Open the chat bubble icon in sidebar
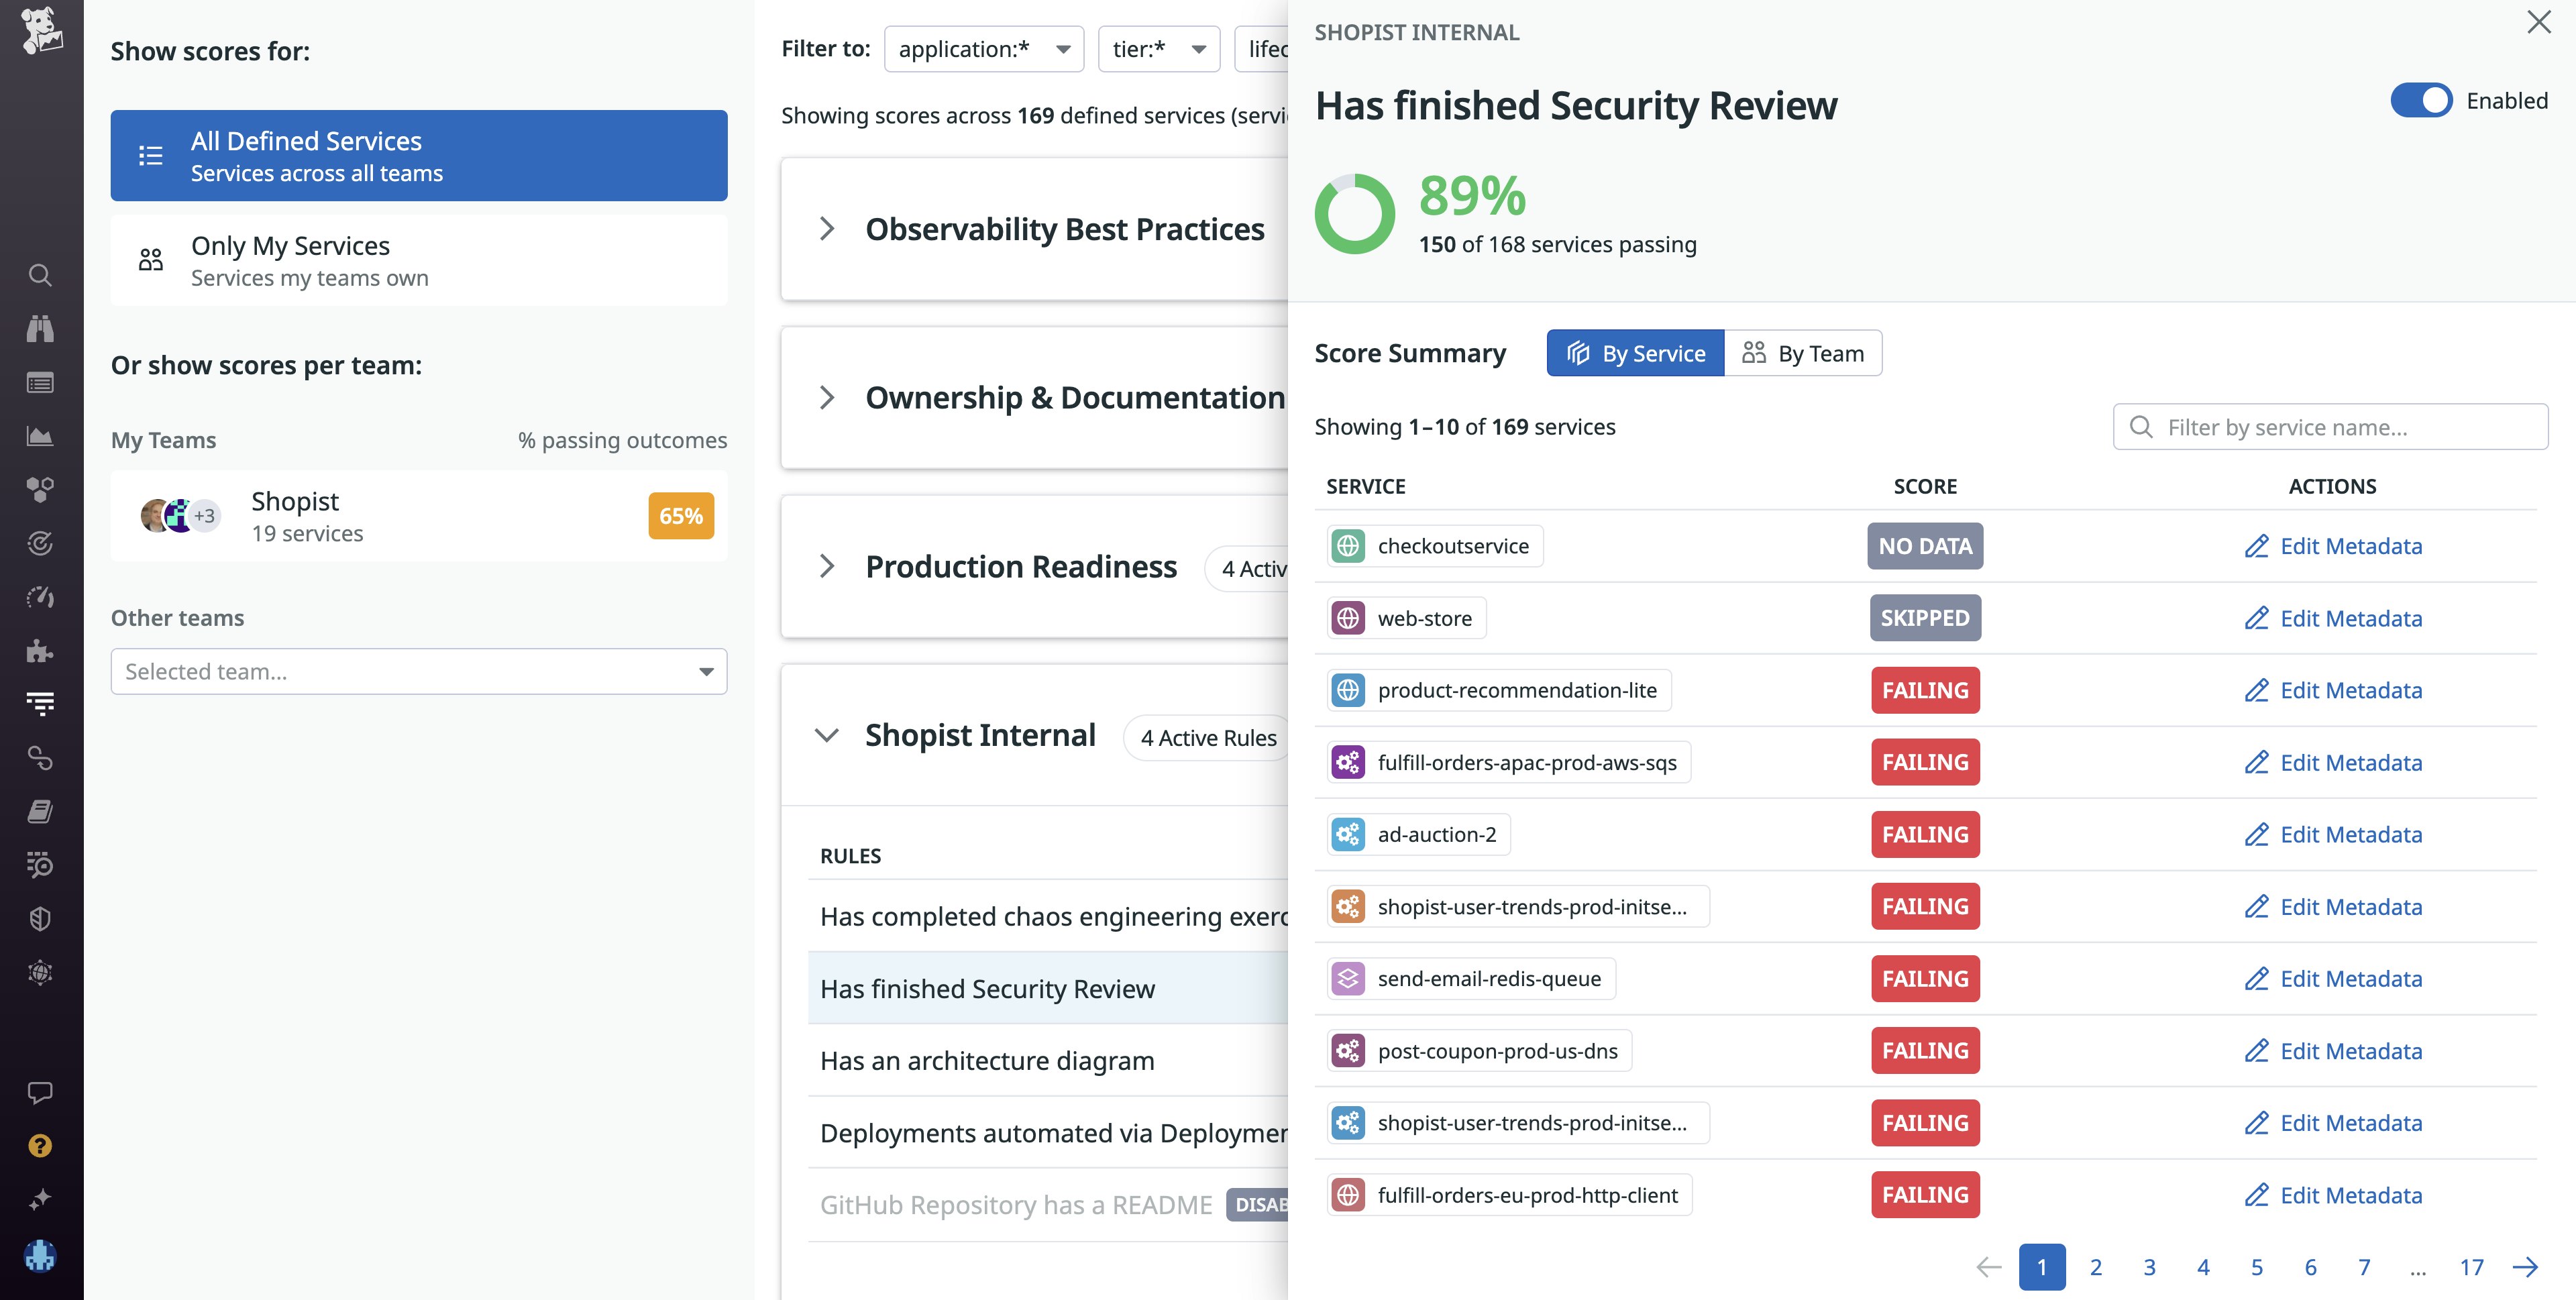2576x1300 pixels. tap(40, 1092)
